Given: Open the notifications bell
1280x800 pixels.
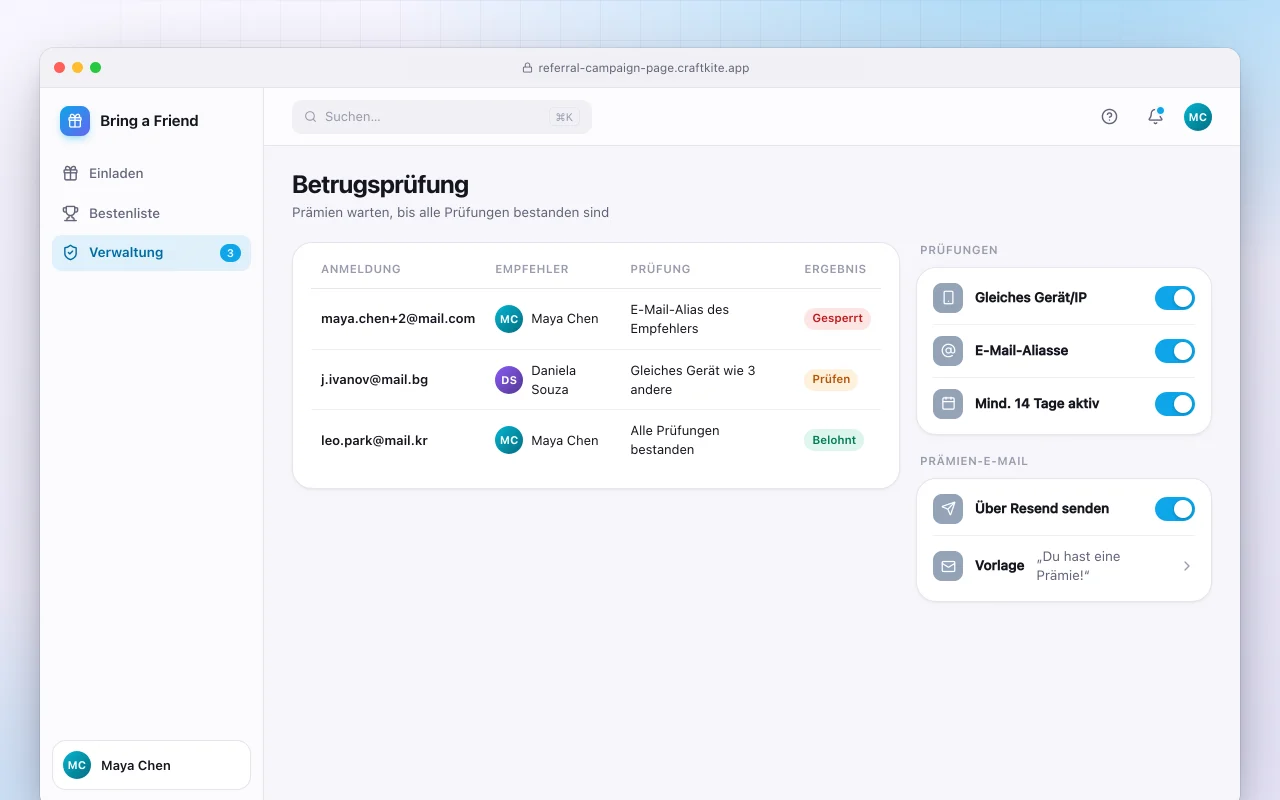Looking at the screenshot, I should 1155,117.
